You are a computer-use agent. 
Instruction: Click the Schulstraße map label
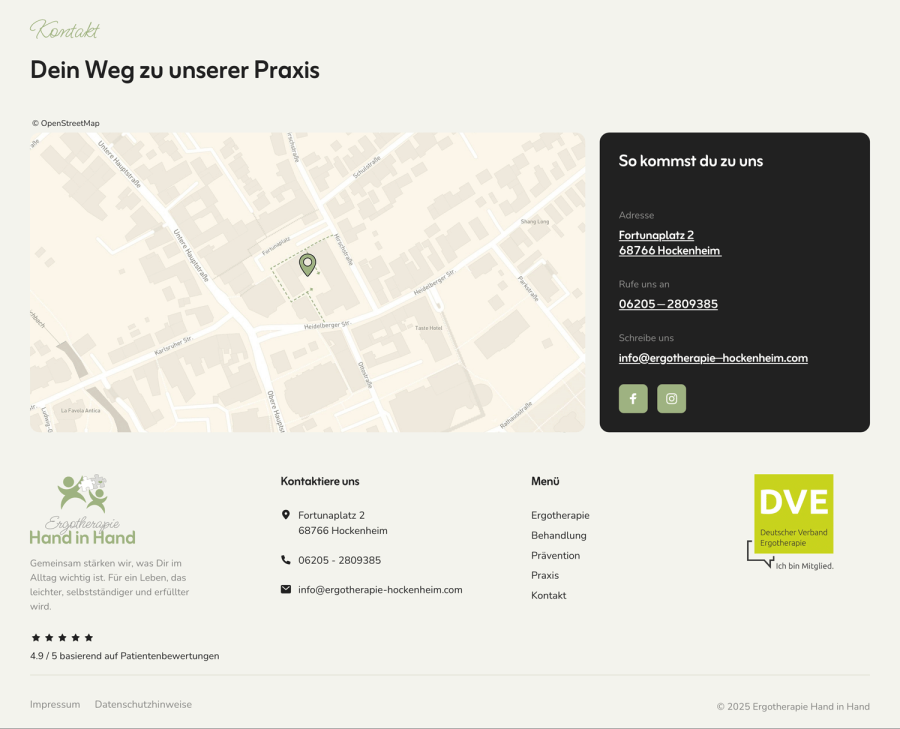(x=367, y=167)
